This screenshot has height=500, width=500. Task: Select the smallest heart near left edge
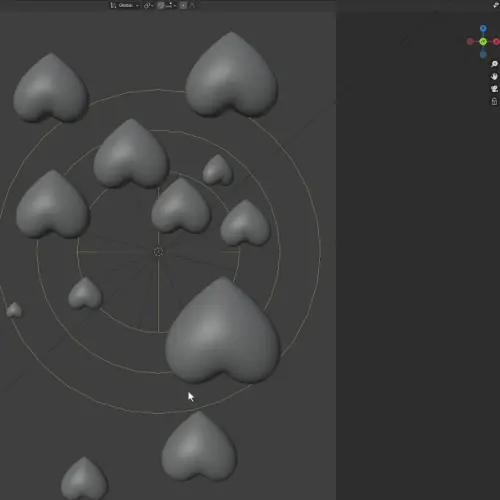point(14,310)
